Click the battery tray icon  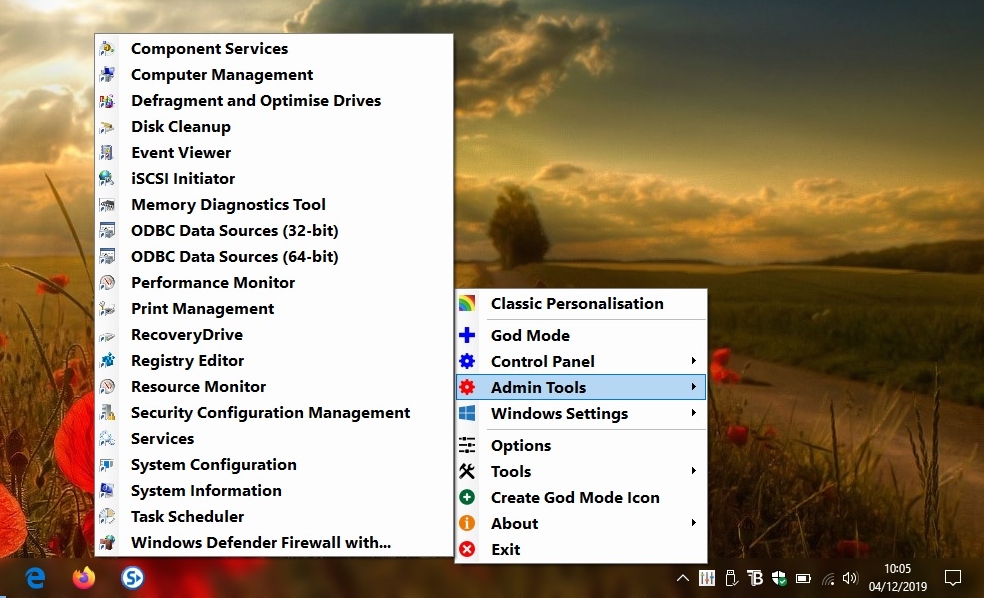[803, 579]
